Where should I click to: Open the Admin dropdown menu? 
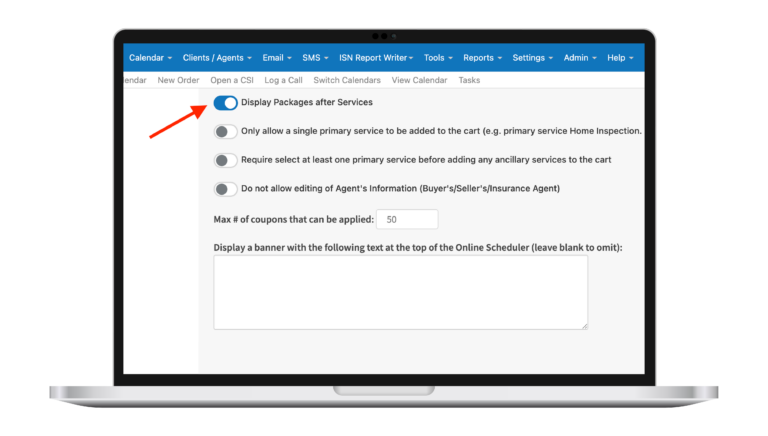tap(580, 58)
